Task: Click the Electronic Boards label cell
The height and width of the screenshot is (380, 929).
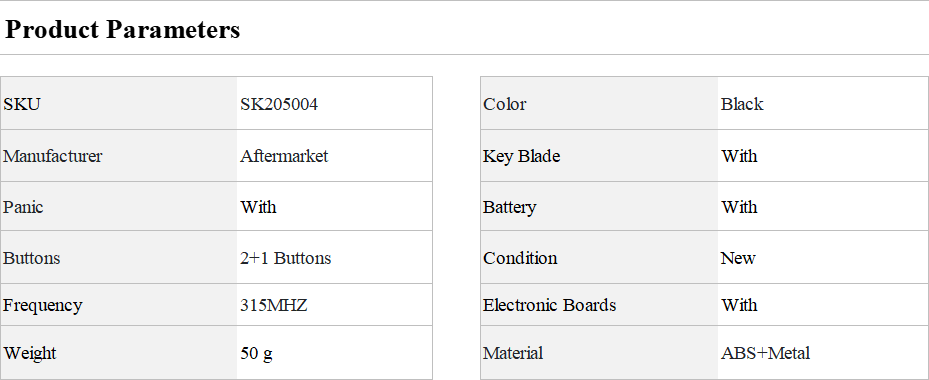Action: tap(599, 305)
